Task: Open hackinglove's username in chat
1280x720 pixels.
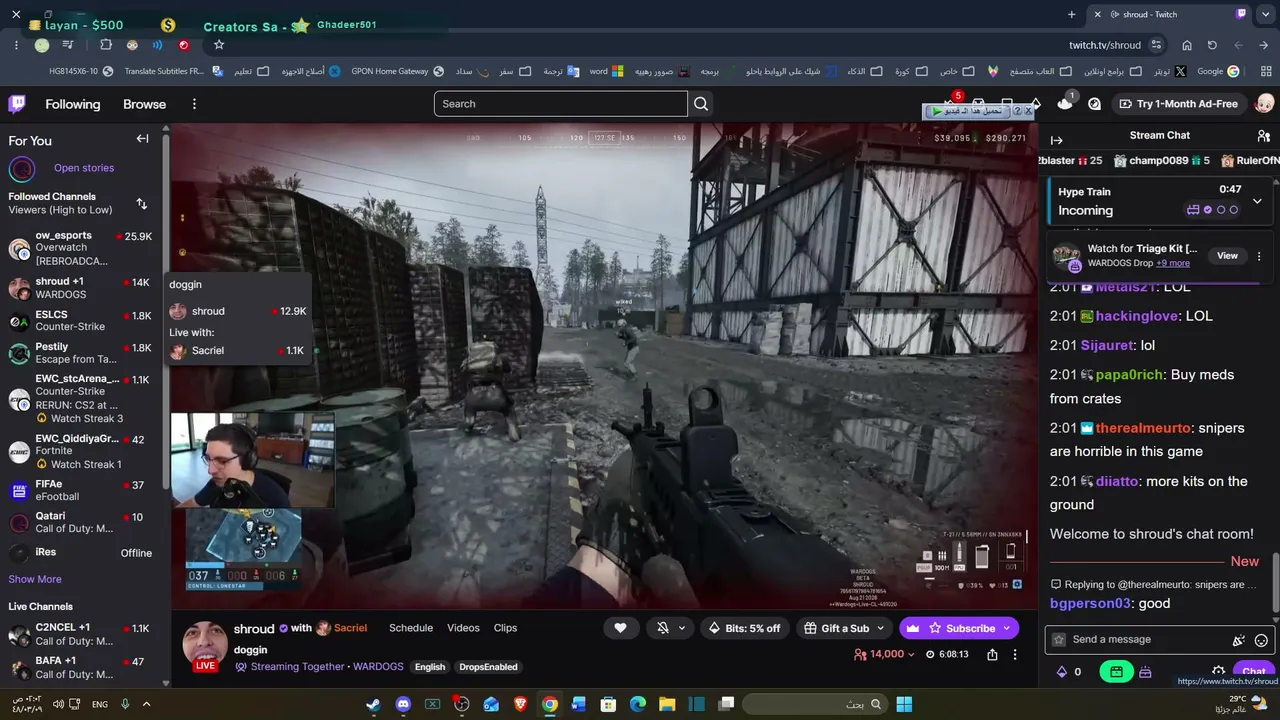Action: tap(1138, 316)
